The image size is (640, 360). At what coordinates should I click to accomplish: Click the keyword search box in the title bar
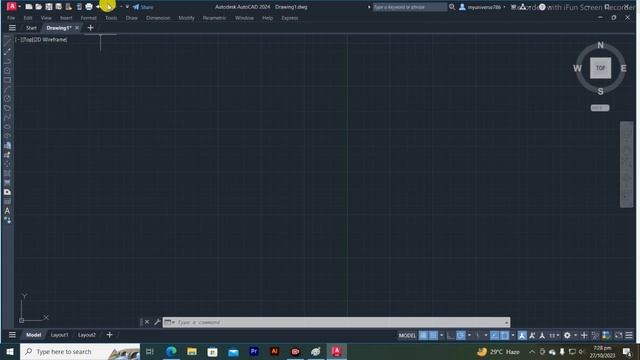click(410, 7)
